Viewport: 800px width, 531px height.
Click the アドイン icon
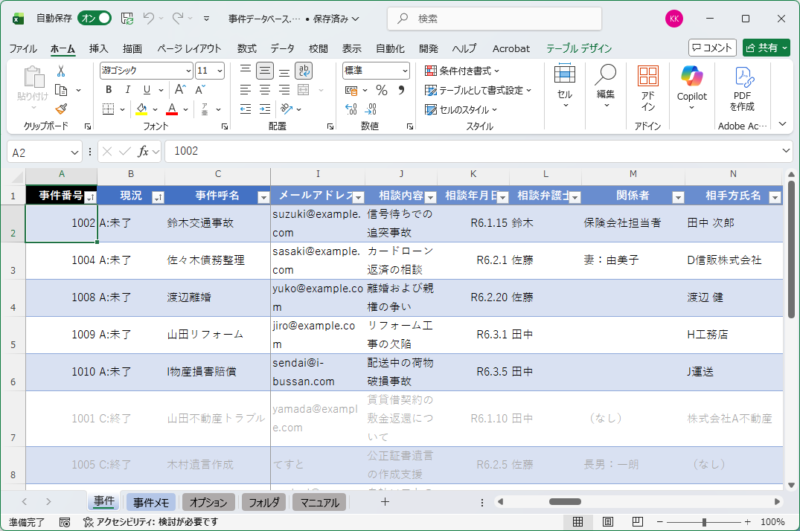tap(648, 87)
